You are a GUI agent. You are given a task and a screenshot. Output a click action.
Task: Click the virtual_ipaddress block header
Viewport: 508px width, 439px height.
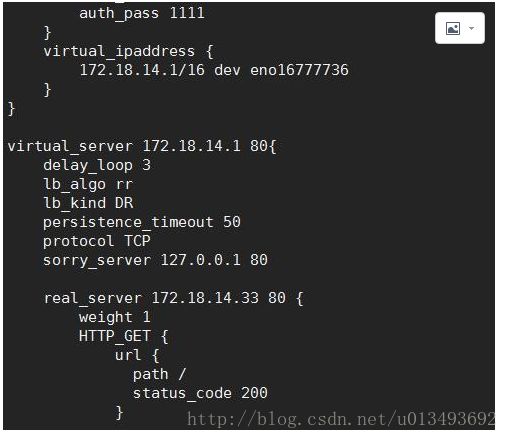click(128, 52)
